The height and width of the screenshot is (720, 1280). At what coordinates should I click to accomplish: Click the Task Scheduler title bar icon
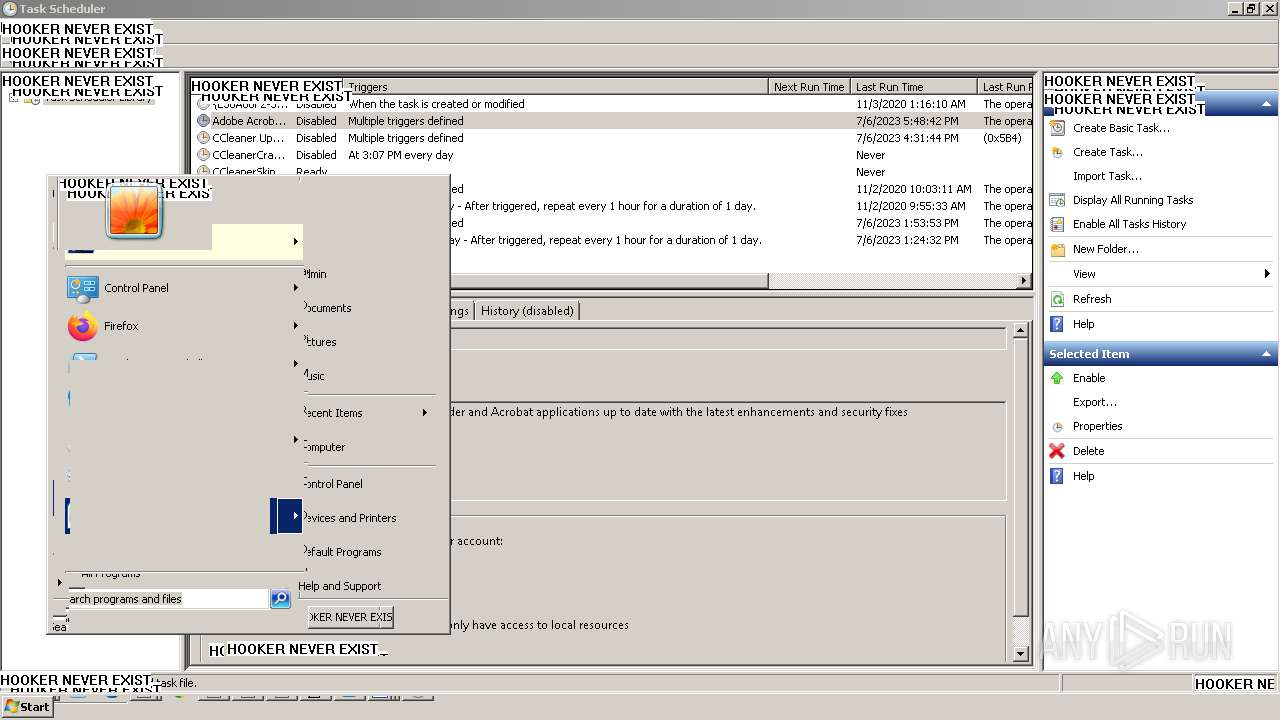(x=9, y=8)
